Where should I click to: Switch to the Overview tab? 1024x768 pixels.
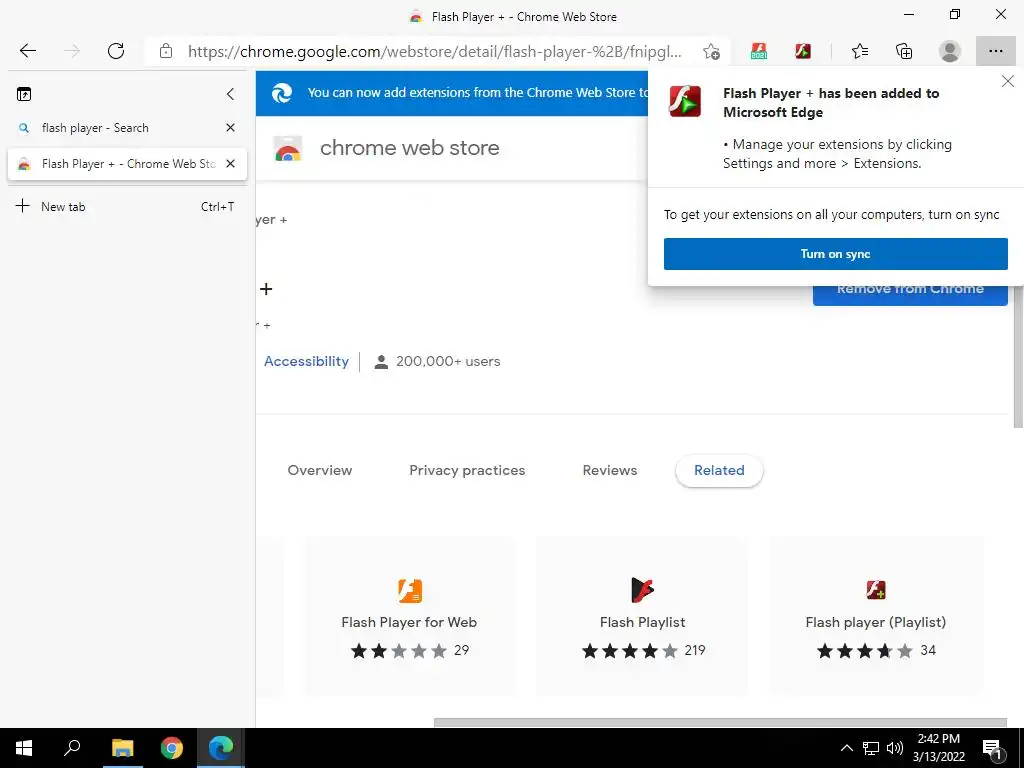coord(320,470)
